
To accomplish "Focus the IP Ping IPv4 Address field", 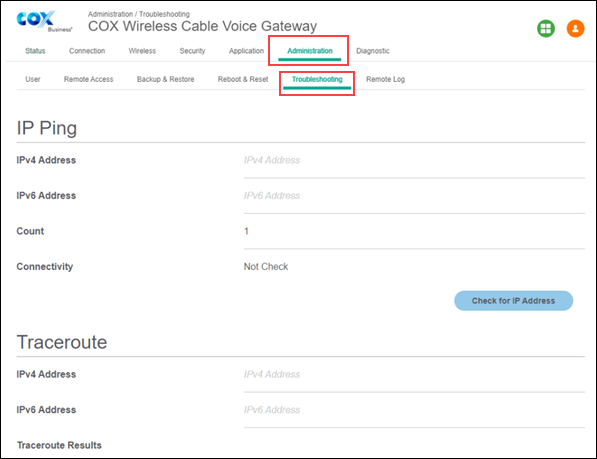I will point(414,160).
